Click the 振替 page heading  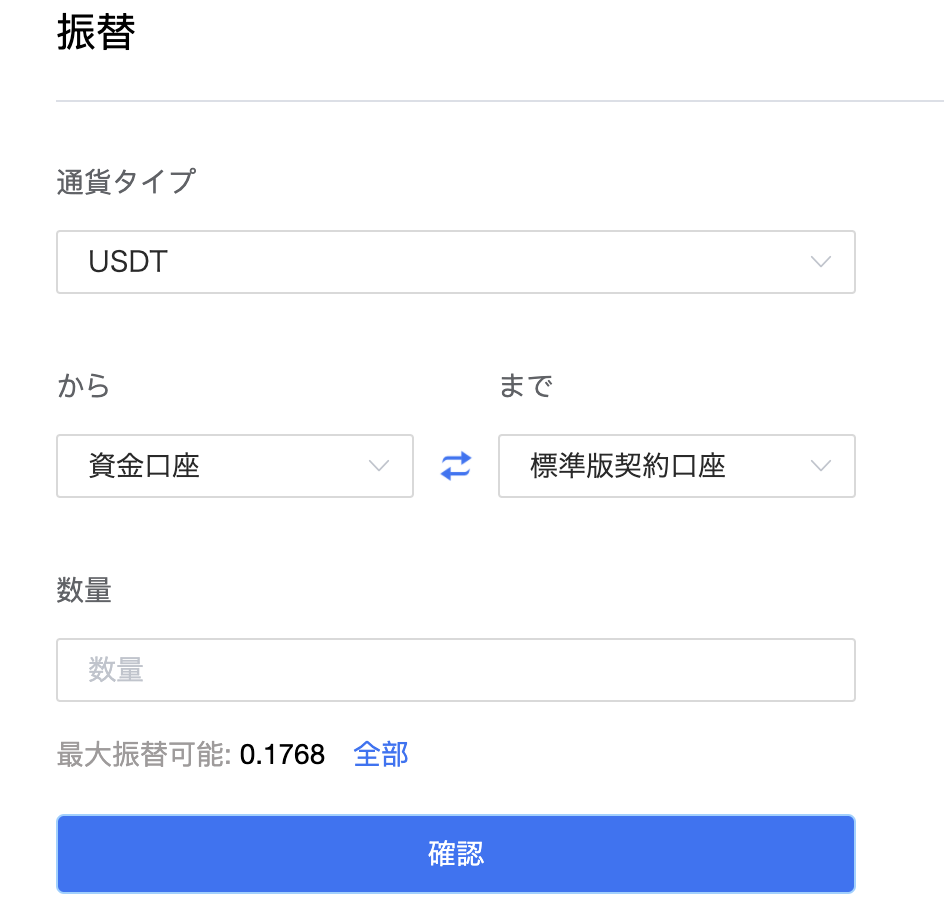coord(96,32)
